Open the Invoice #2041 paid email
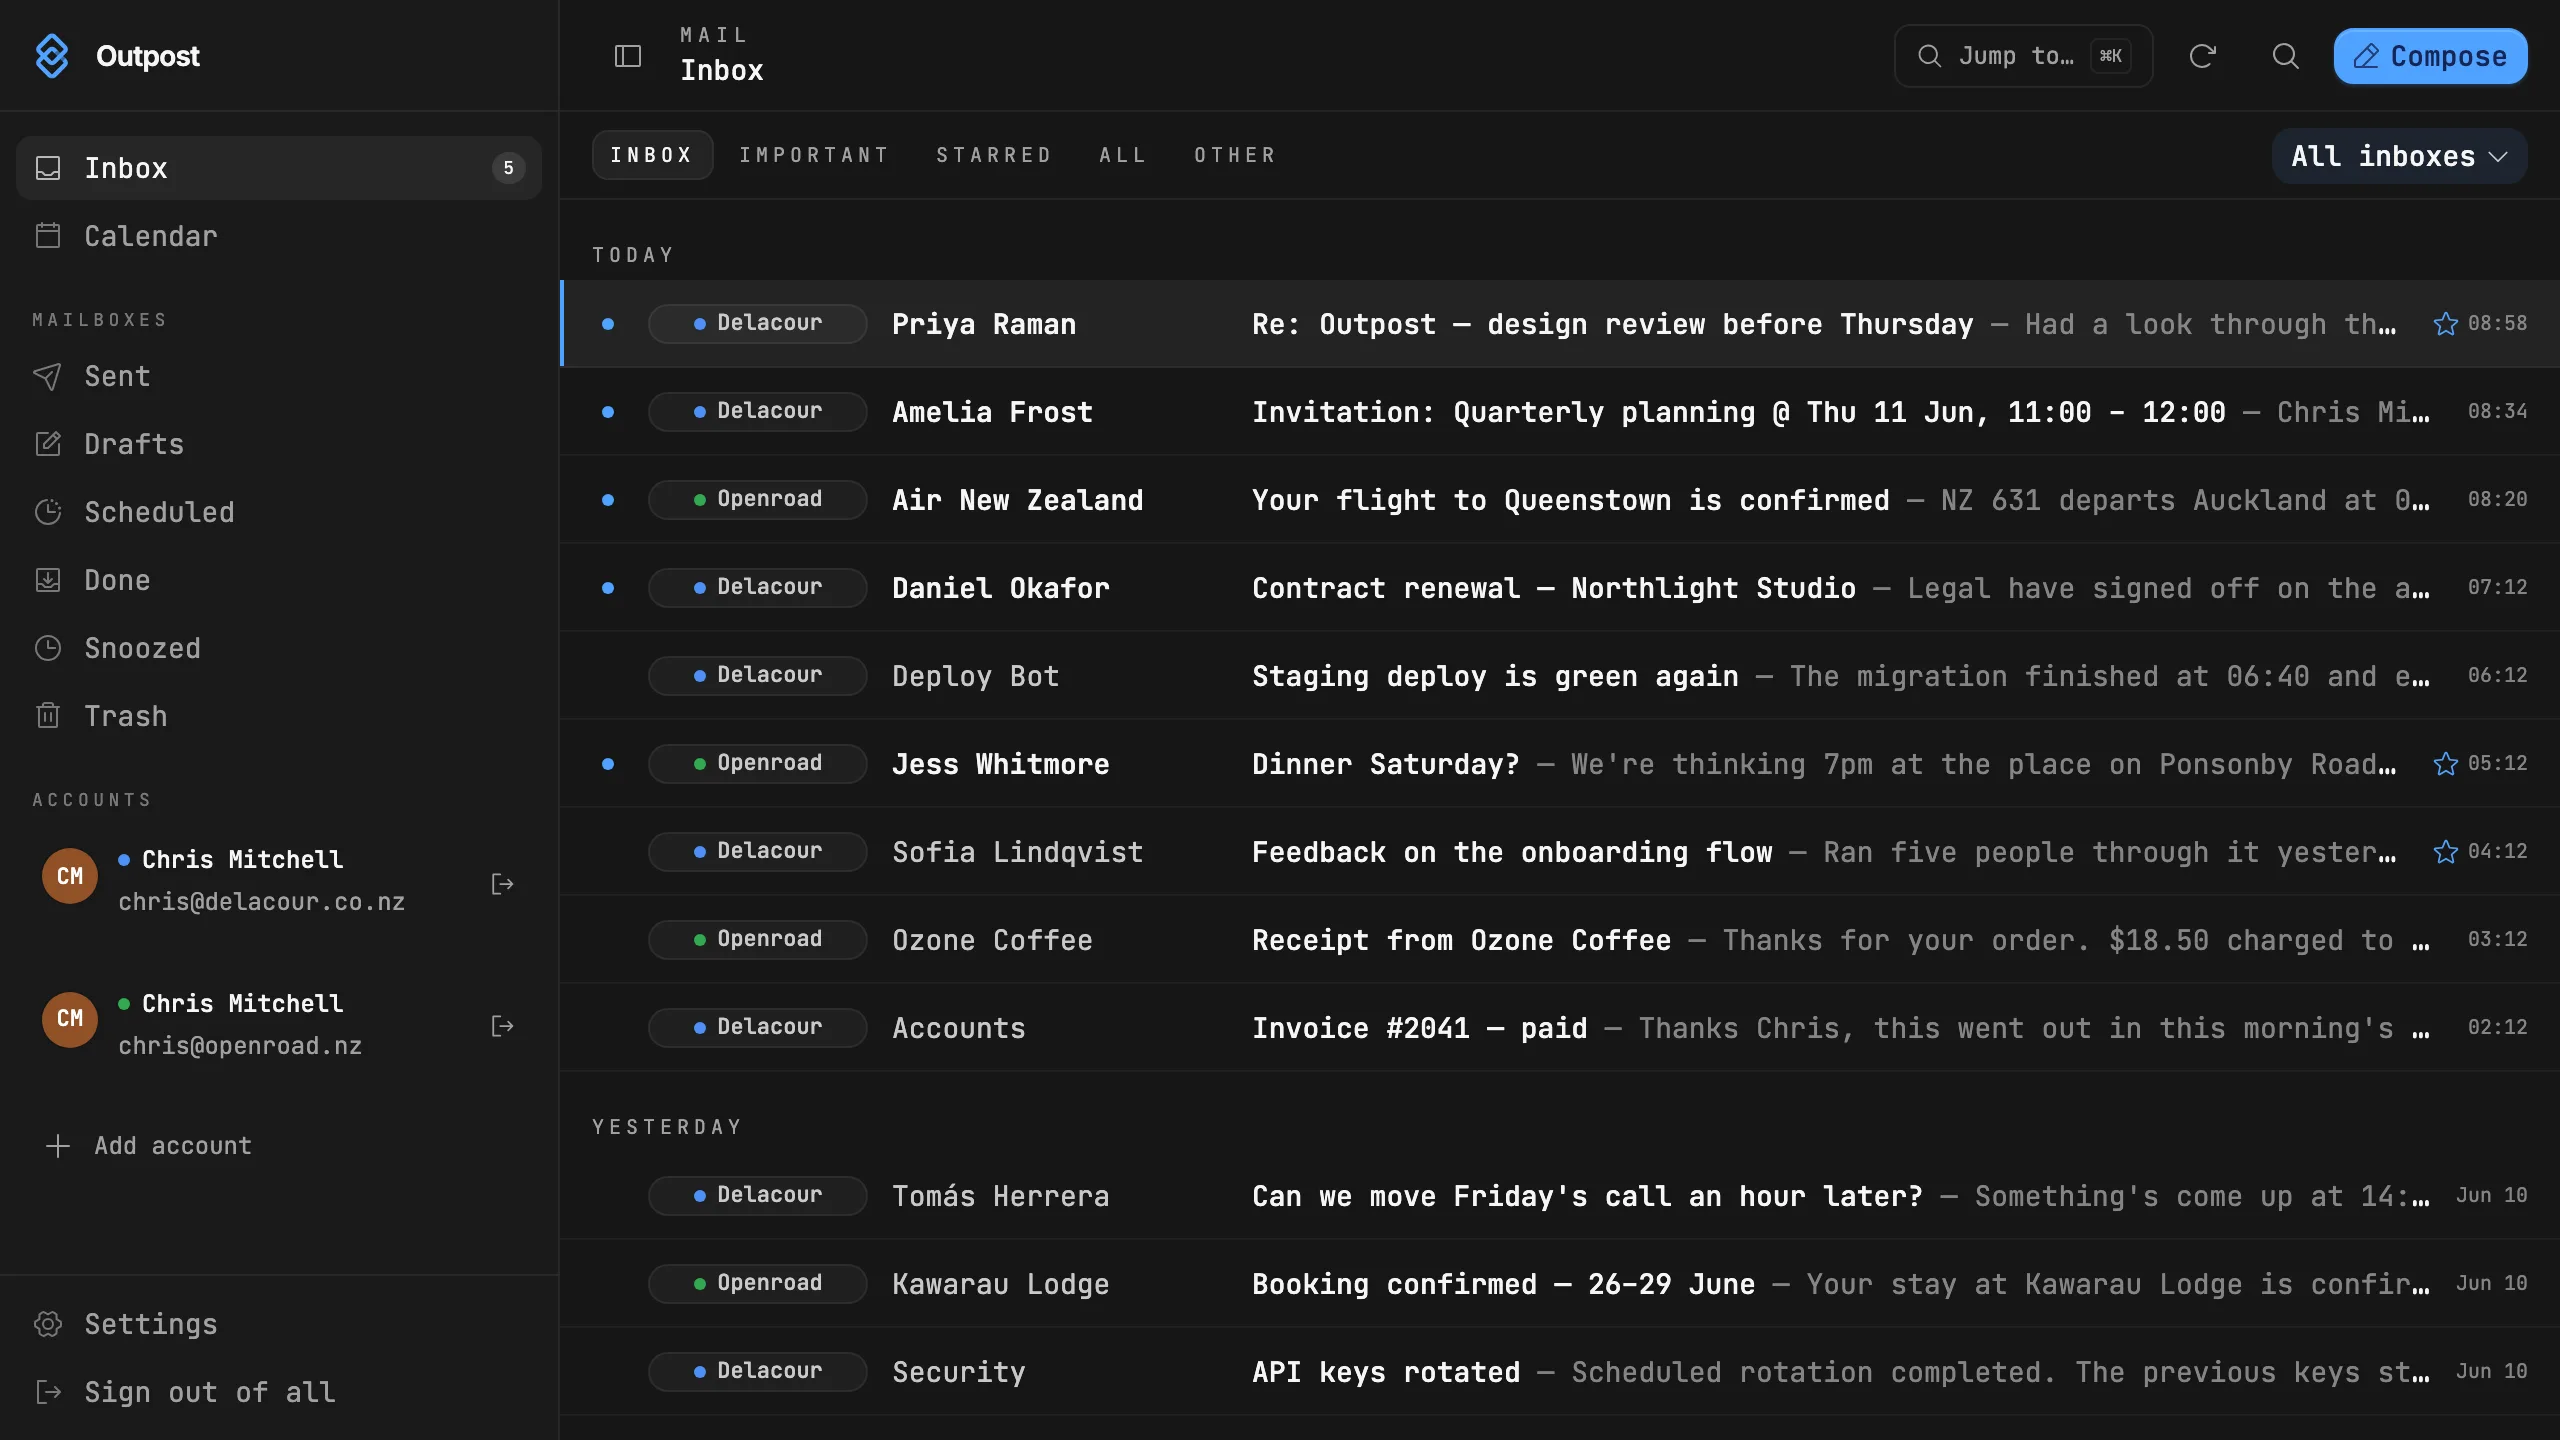 (x=1559, y=1028)
